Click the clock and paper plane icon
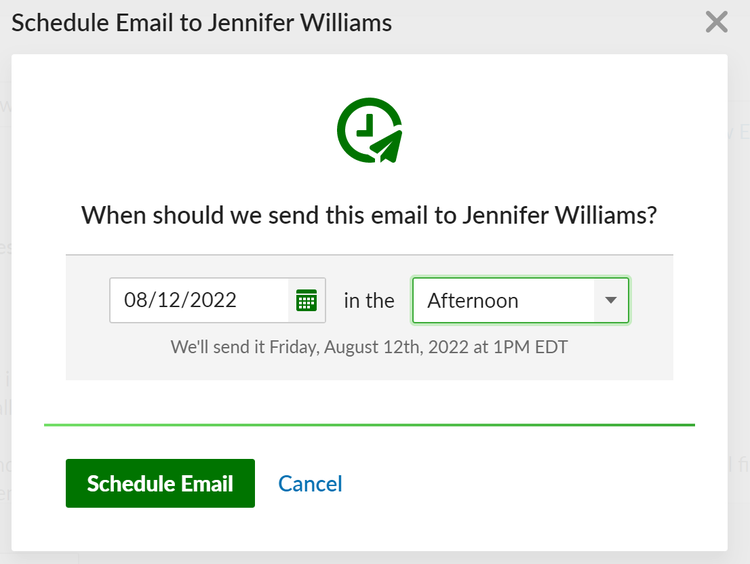 click(x=370, y=130)
